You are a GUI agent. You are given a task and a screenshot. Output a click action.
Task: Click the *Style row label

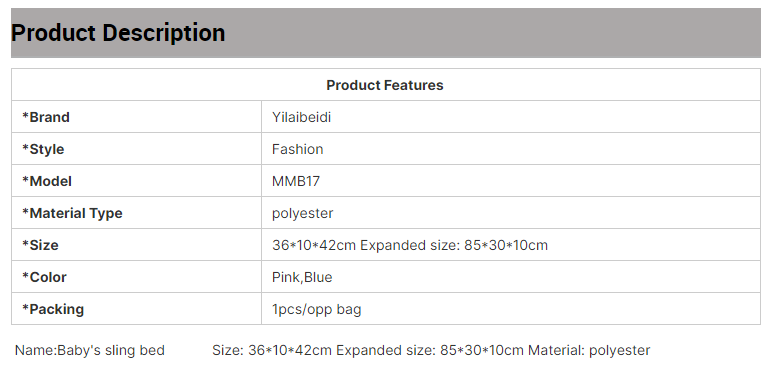[x=43, y=149]
